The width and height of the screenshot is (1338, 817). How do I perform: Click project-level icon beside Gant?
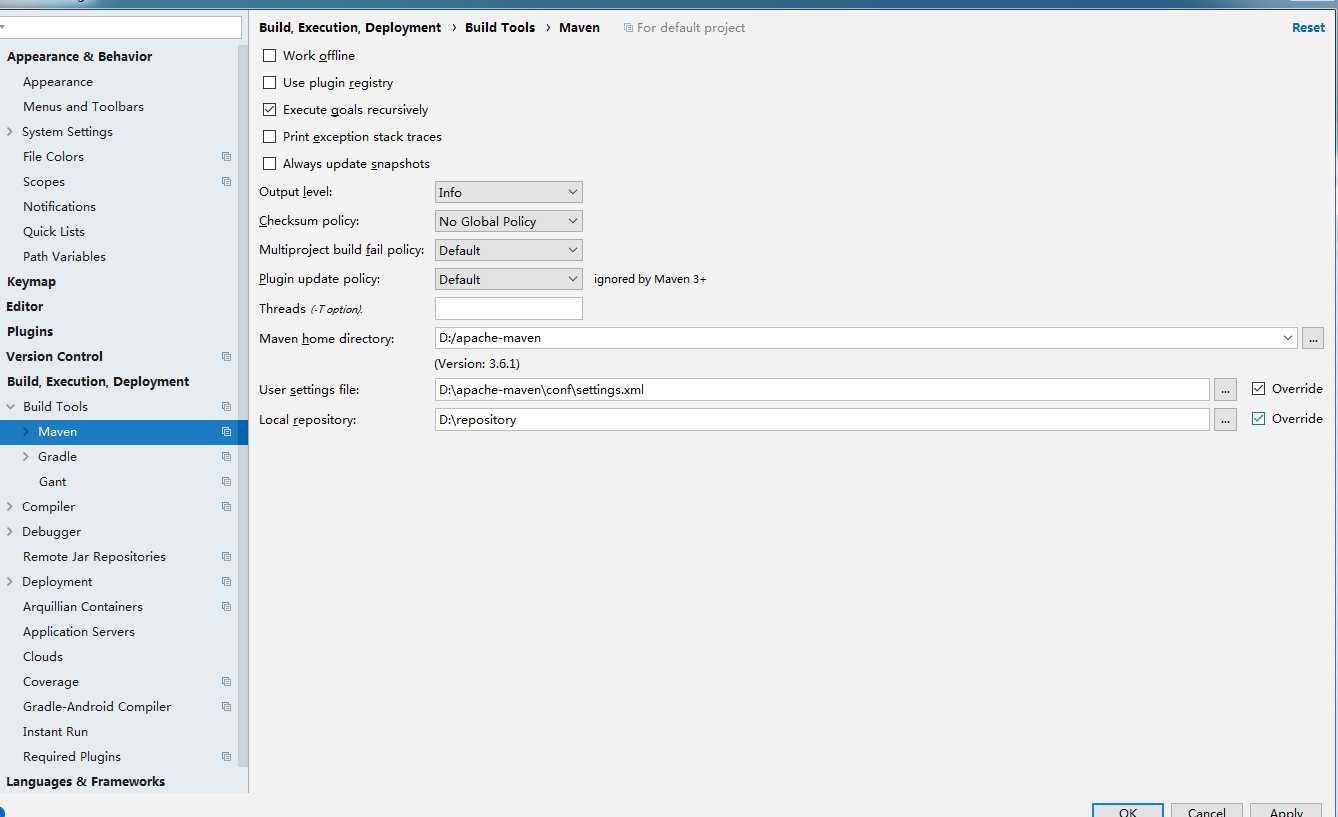coord(226,482)
